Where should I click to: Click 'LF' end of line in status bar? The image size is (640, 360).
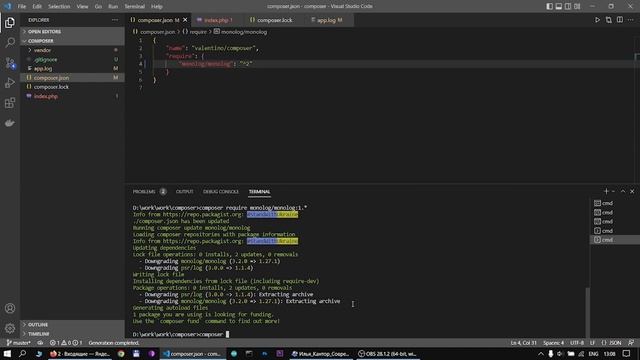pos(592,343)
